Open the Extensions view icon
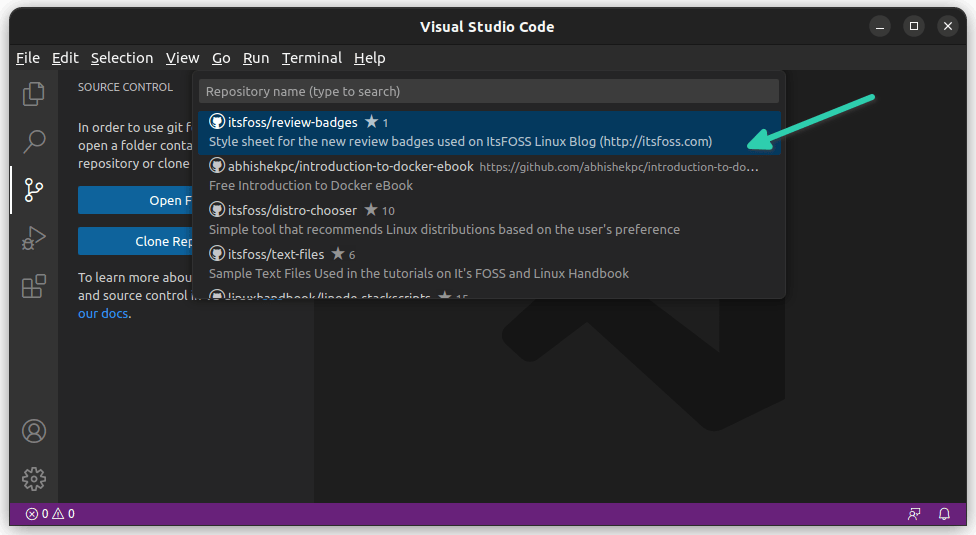 34,287
